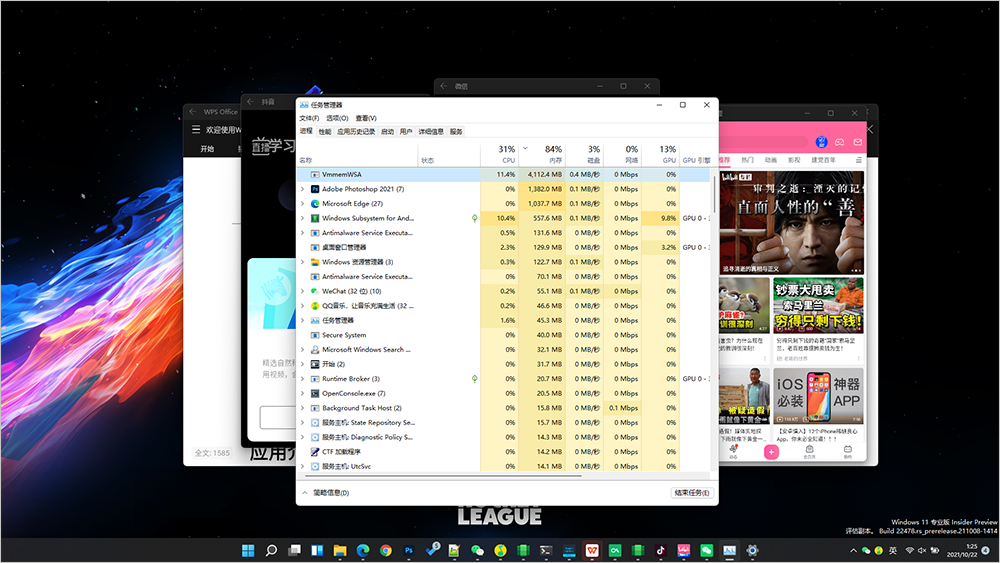Open the 文件 (File) menu
The width and height of the screenshot is (1000, 563).
[308, 118]
